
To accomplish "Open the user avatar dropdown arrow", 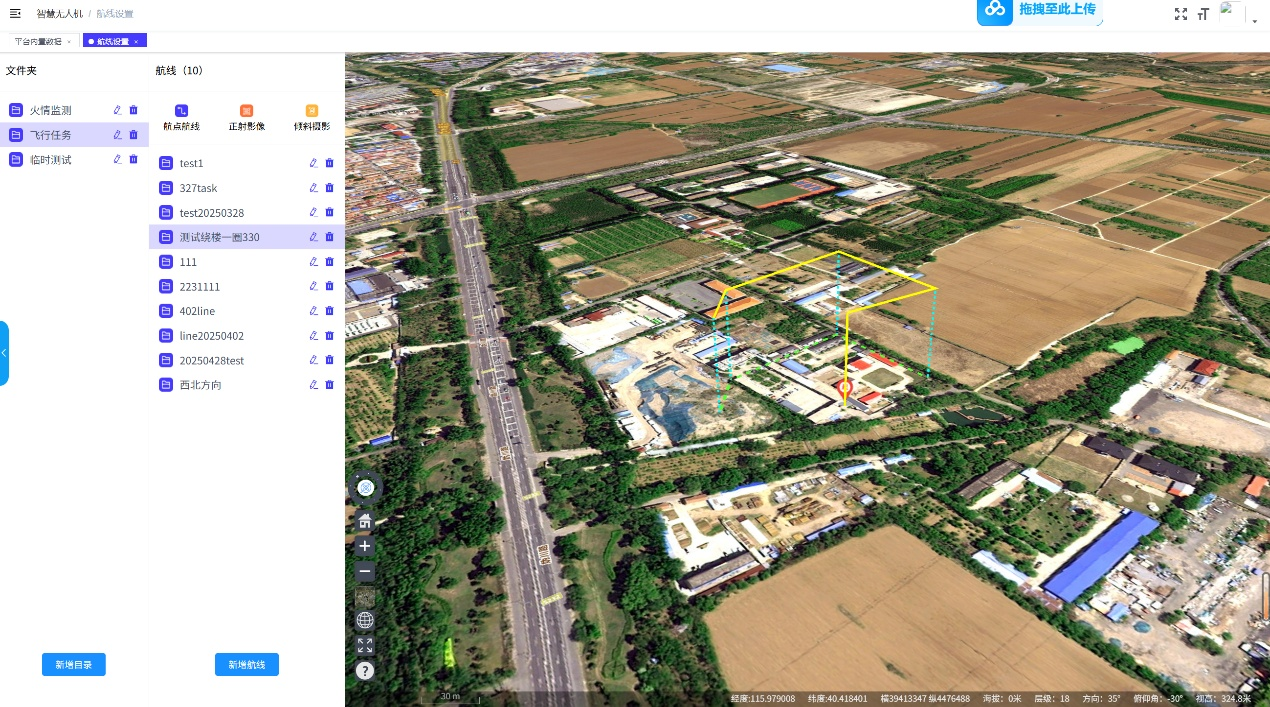I will click(1255, 20).
